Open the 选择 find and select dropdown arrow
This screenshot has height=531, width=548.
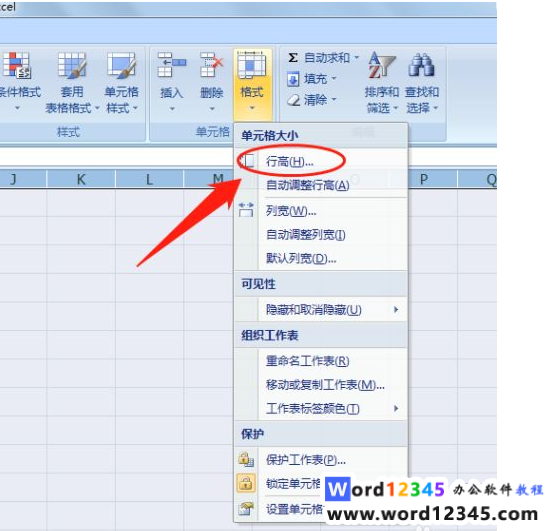point(435,108)
